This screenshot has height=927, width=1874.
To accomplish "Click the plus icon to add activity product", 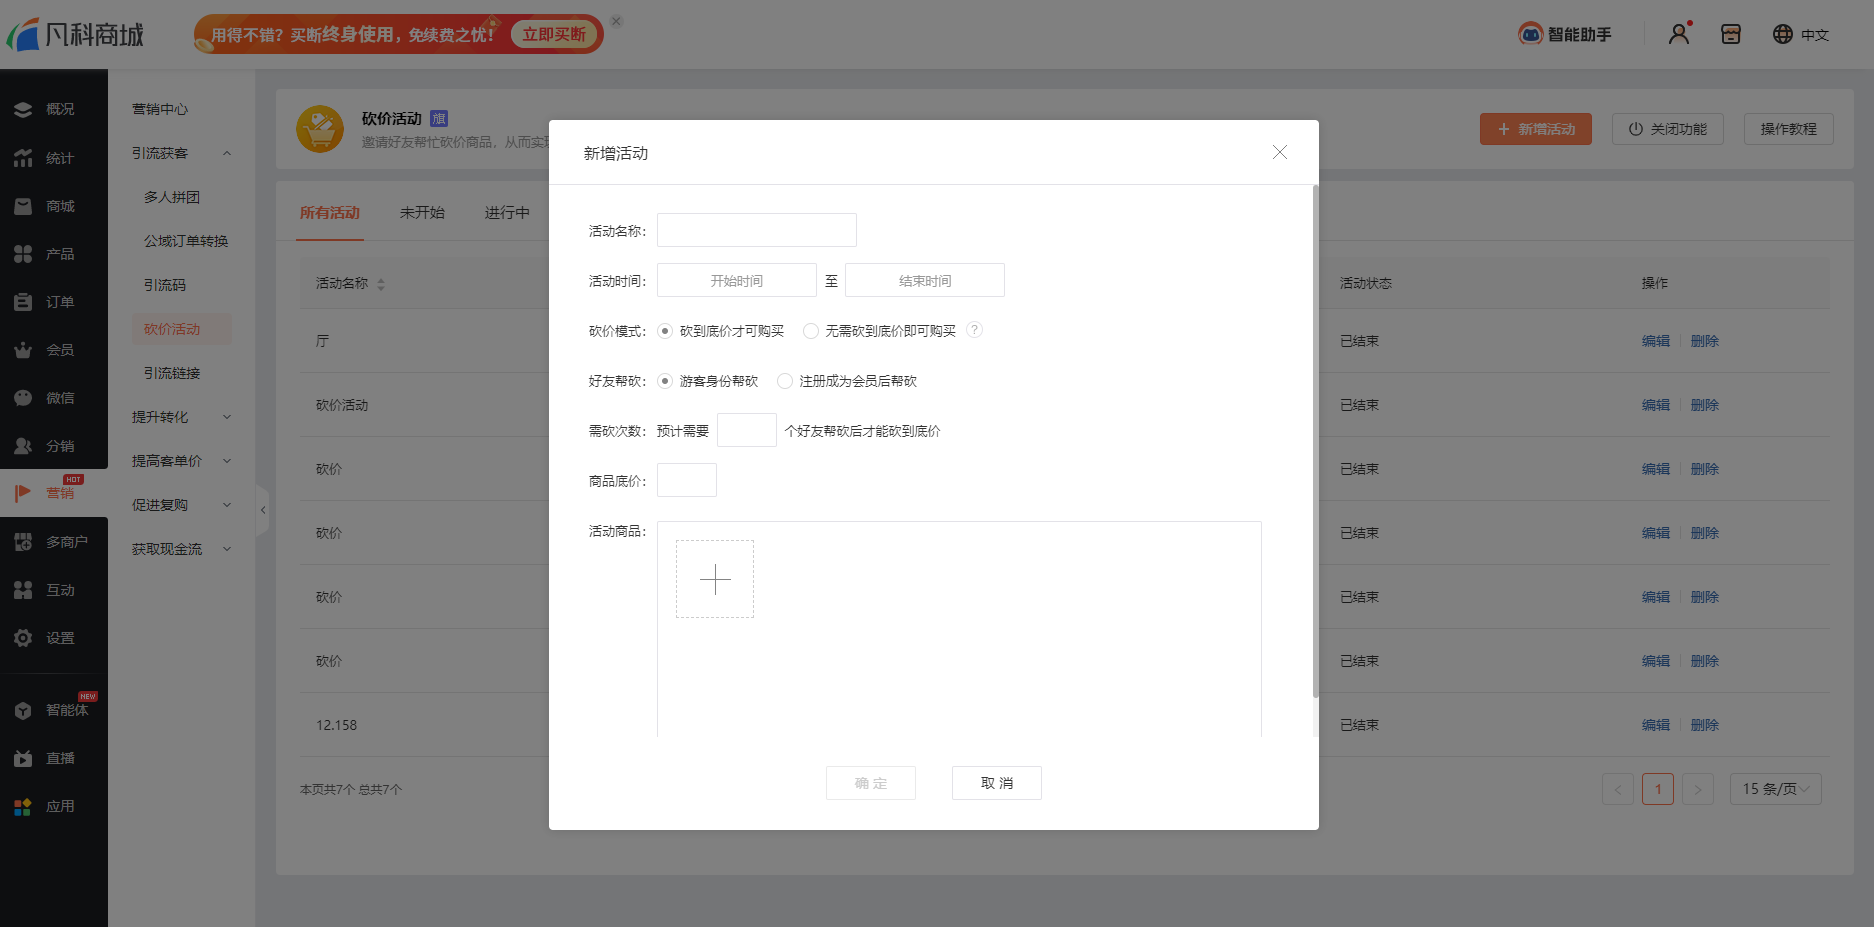I will pyautogui.click(x=715, y=579).
